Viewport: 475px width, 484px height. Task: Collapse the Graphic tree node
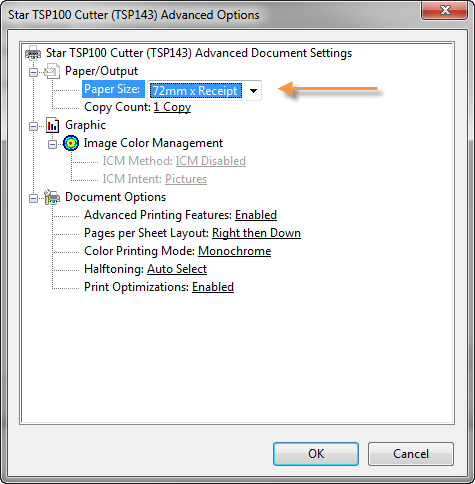33,126
